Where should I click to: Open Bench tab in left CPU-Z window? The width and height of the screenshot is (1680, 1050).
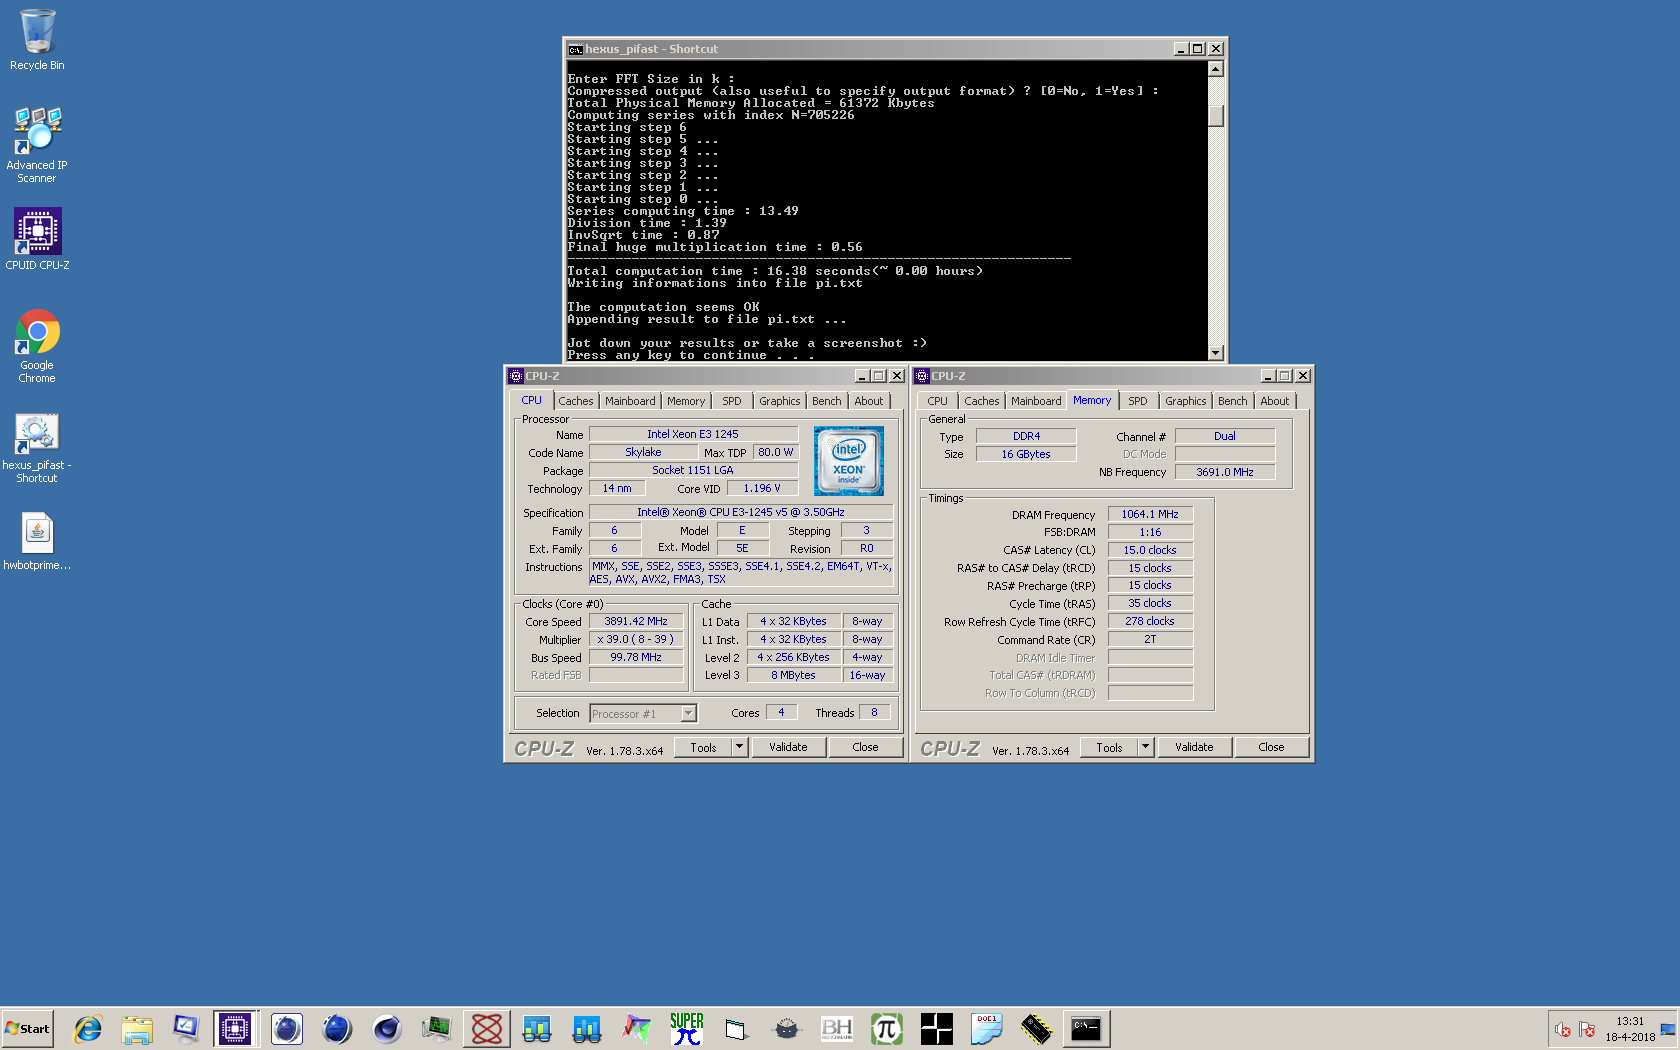[827, 401]
